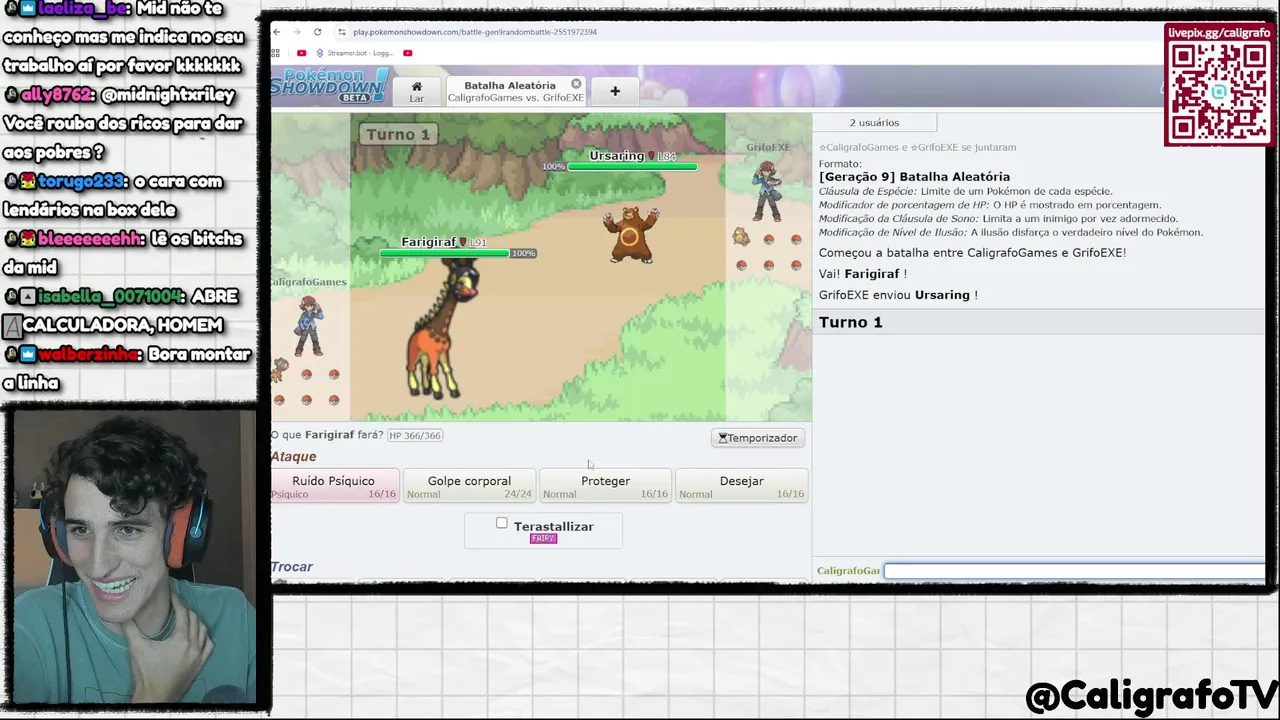
Task: Close the Batalha Aleatória tab with X
Action: click(576, 84)
